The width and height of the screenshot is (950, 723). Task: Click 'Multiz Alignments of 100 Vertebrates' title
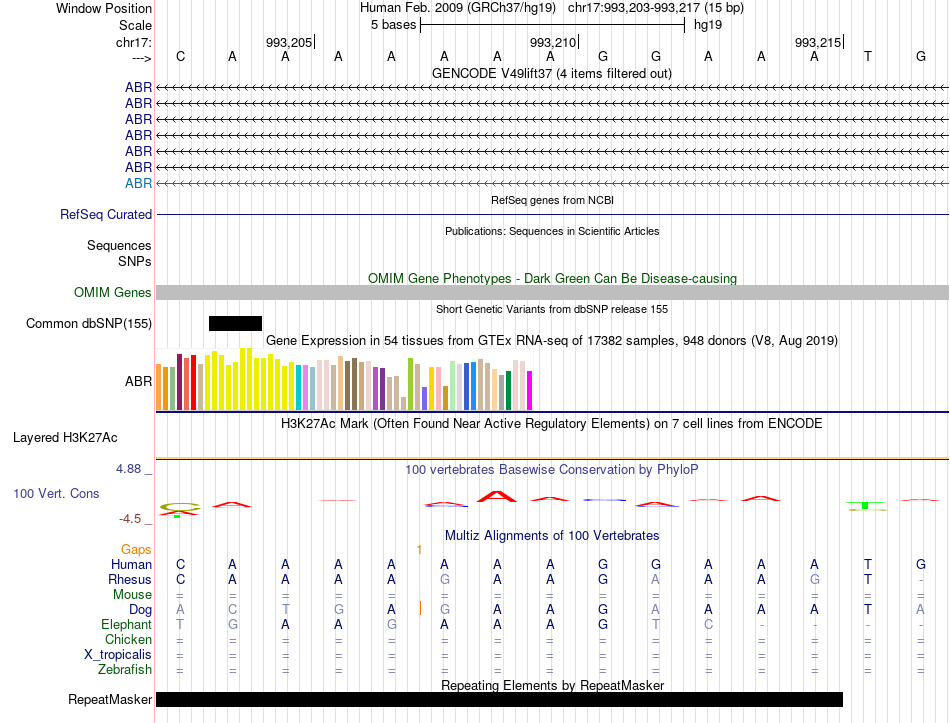(552, 536)
